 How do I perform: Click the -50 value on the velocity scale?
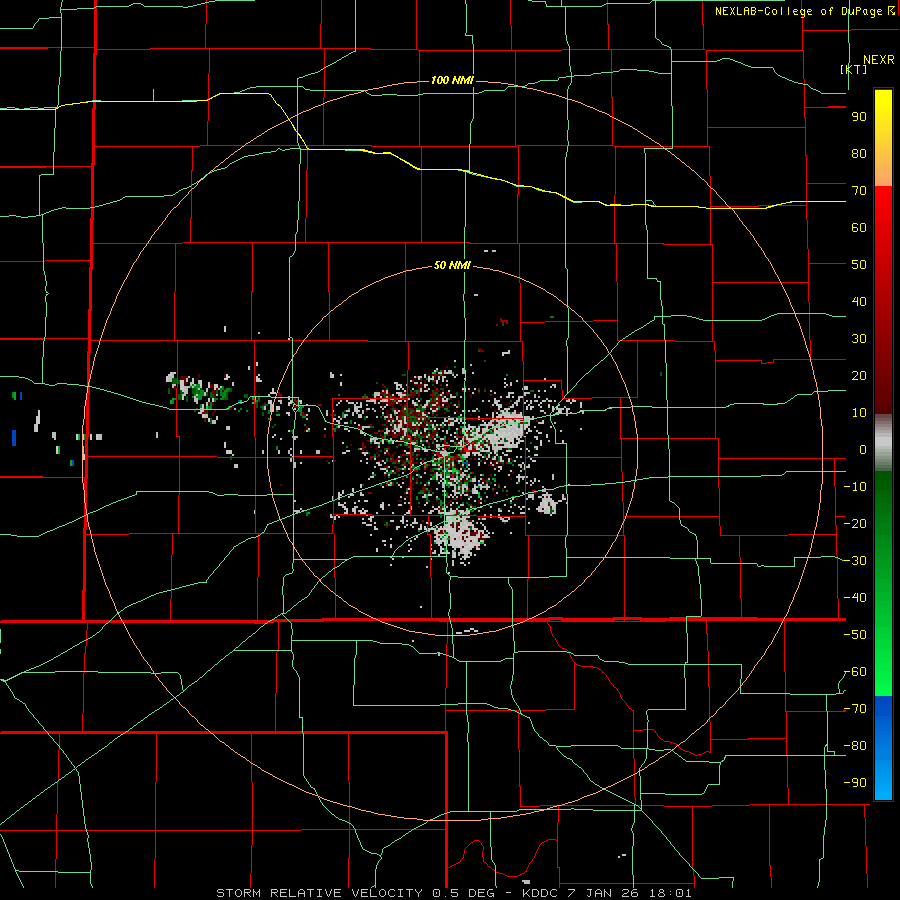[855, 635]
